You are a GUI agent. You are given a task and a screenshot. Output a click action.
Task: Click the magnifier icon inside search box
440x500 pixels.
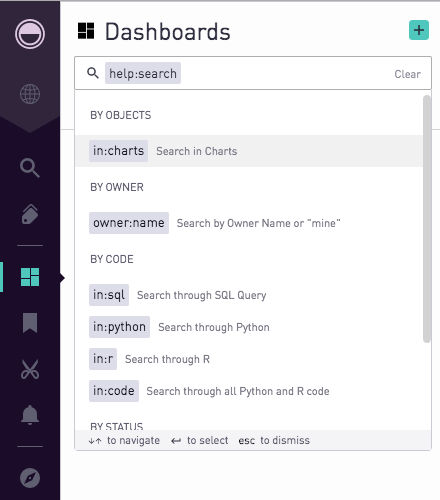pyautogui.click(x=93, y=73)
